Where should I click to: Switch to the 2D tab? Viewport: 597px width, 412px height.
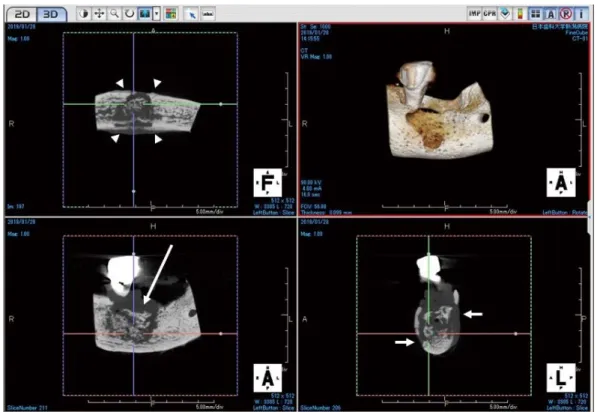[x=22, y=14]
